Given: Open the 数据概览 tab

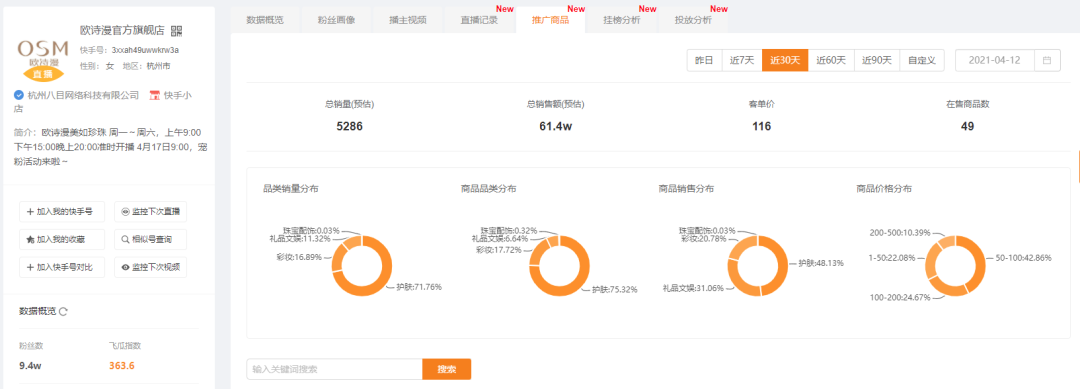Looking at the screenshot, I should tap(264, 20).
